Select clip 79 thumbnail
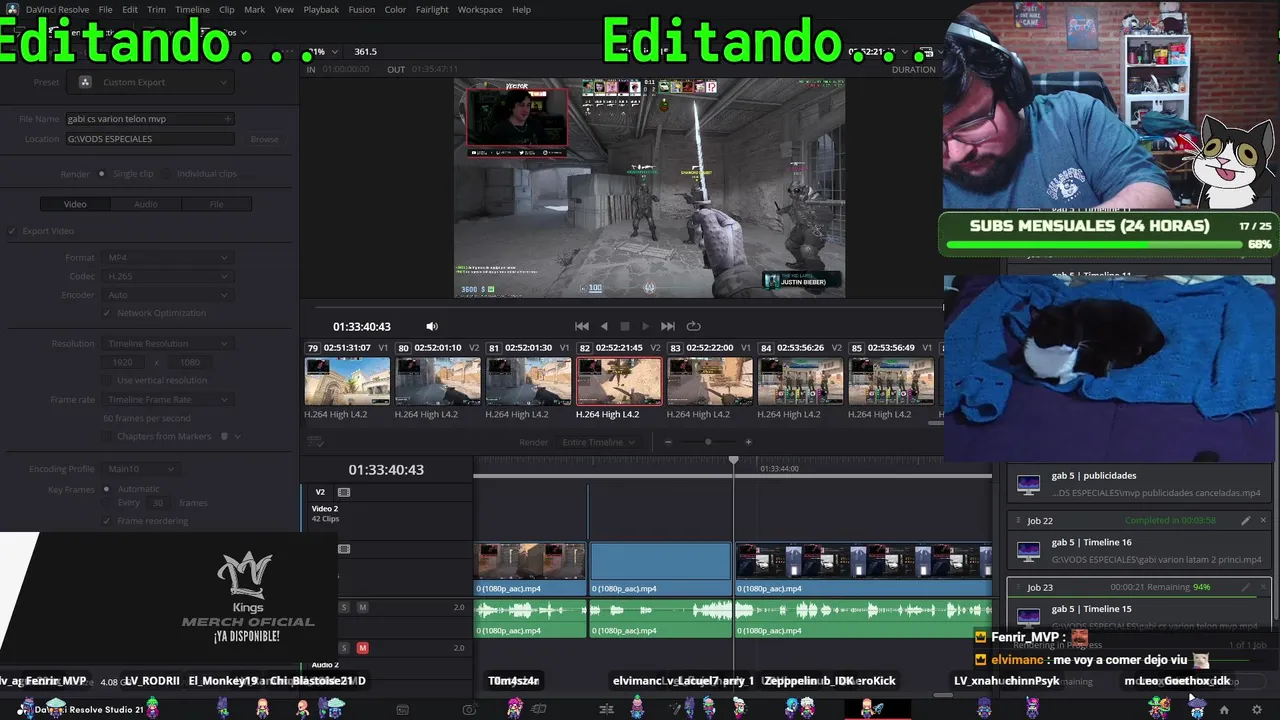The height and width of the screenshot is (720, 1280). coord(347,381)
